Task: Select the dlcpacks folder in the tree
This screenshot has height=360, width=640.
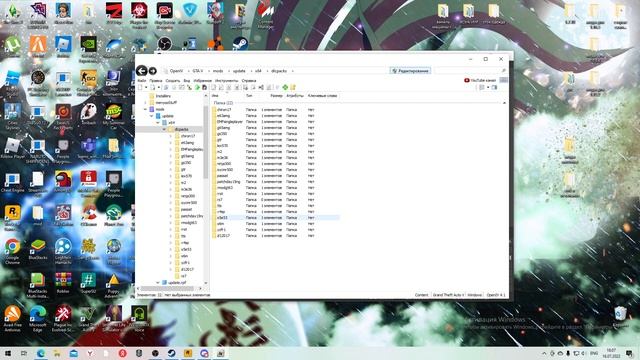Action: point(181,129)
